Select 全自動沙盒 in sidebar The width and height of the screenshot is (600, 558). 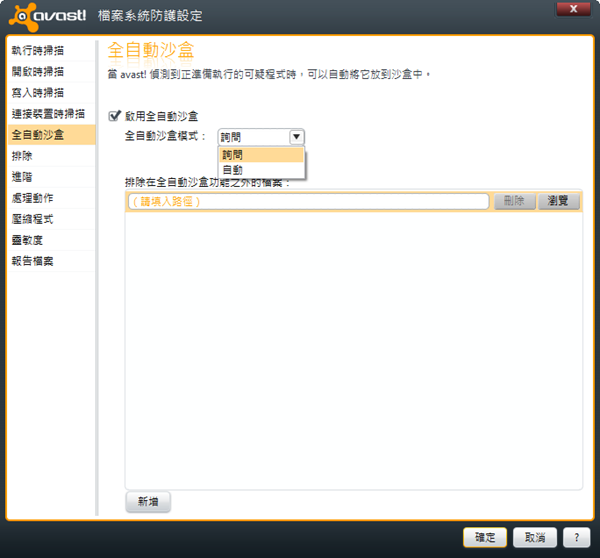tap(51, 135)
